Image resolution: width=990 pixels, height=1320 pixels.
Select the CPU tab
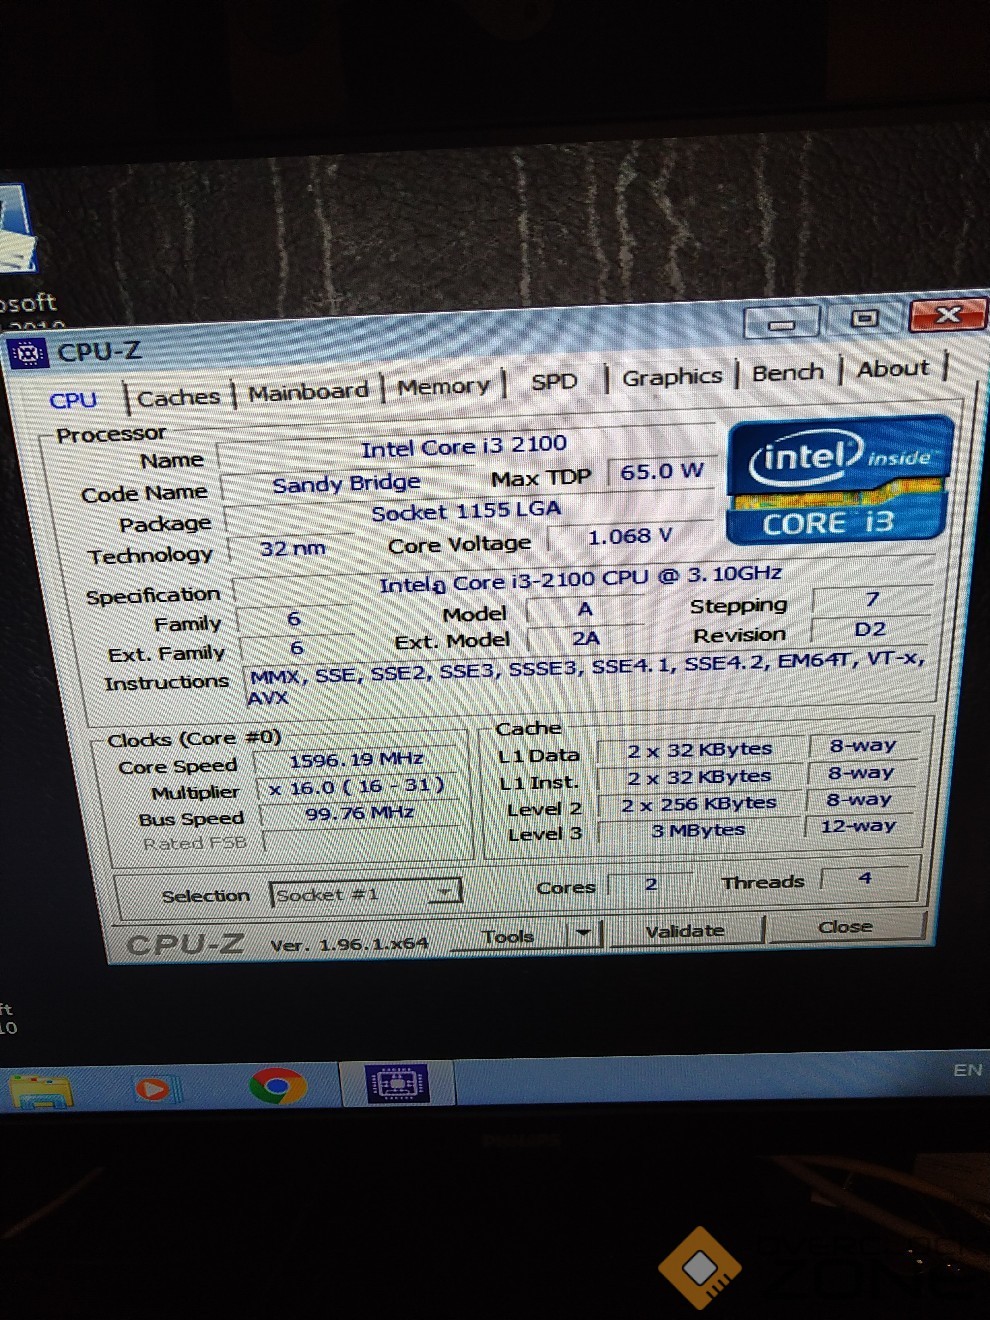74,400
